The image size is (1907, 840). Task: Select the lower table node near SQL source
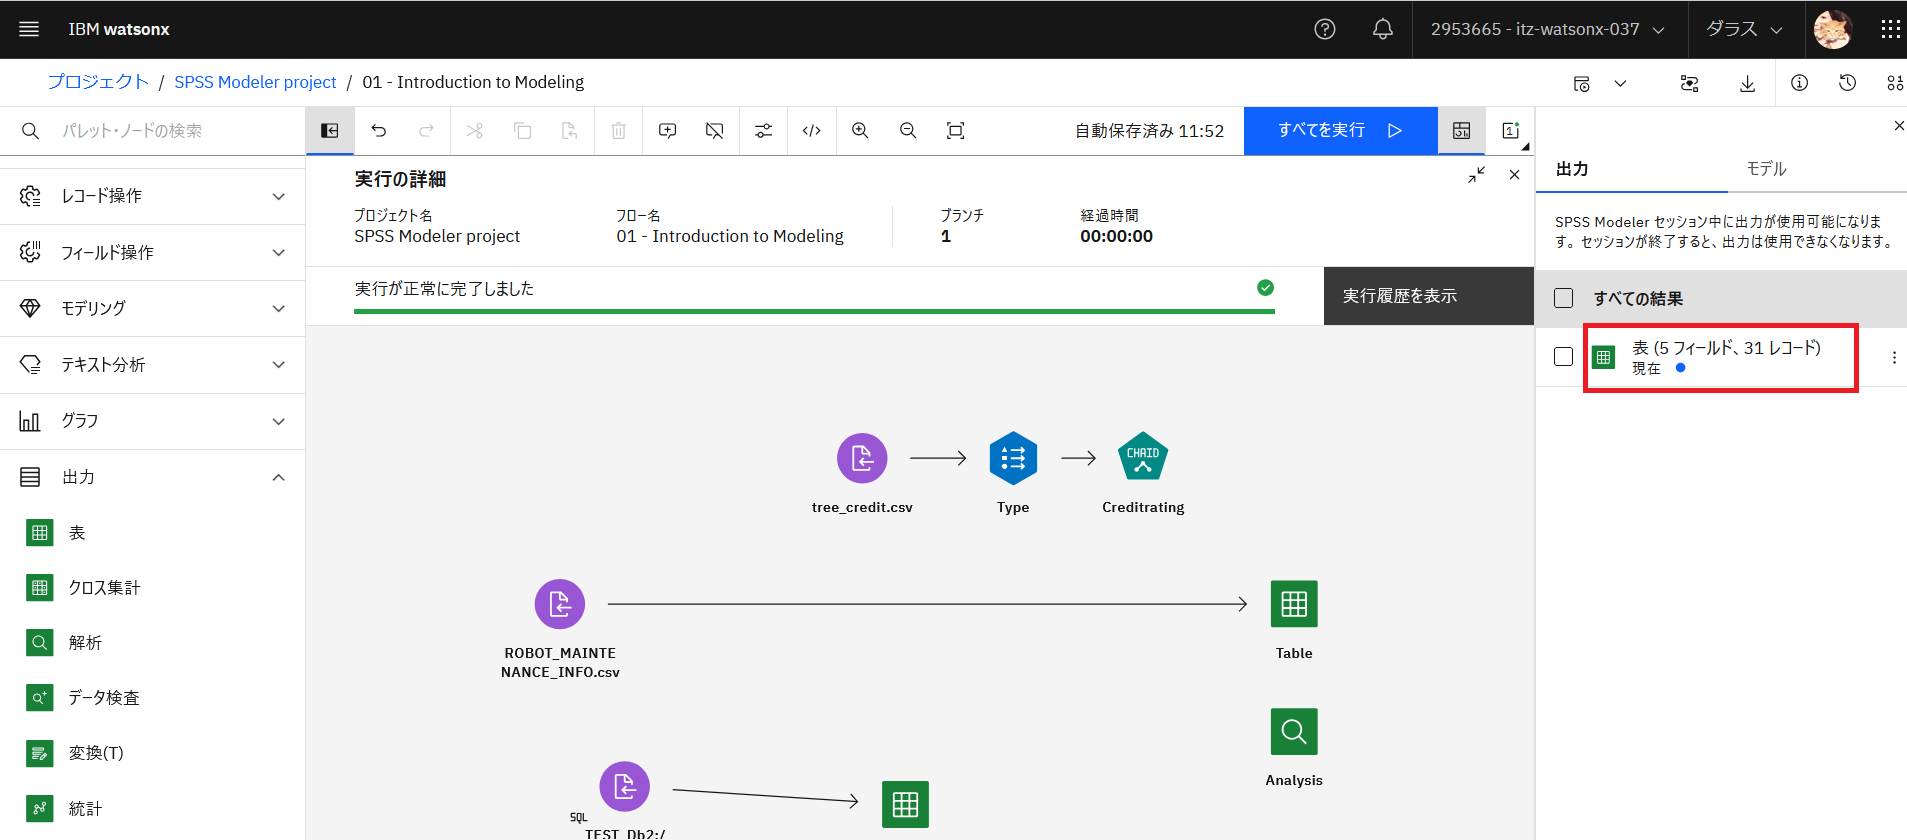(x=905, y=804)
